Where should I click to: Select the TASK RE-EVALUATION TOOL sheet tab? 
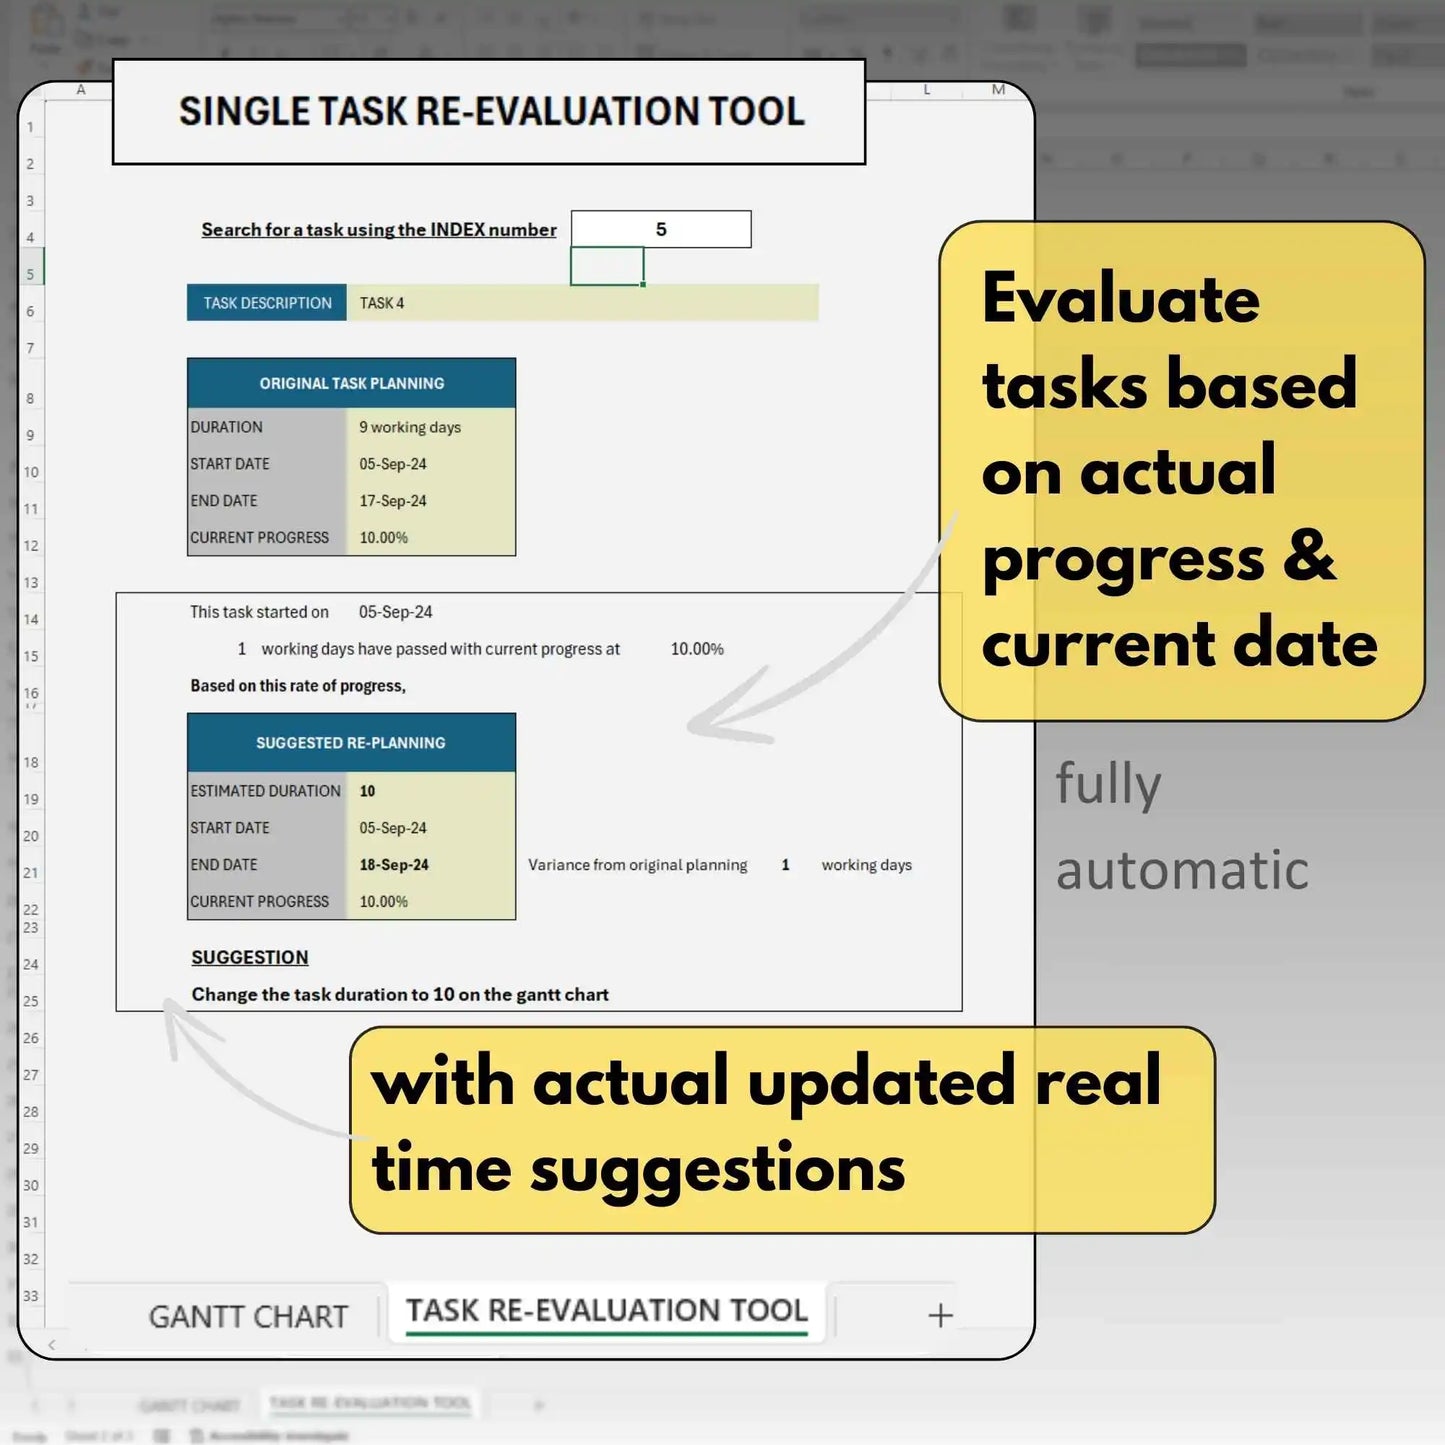pyautogui.click(x=605, y=1313)
